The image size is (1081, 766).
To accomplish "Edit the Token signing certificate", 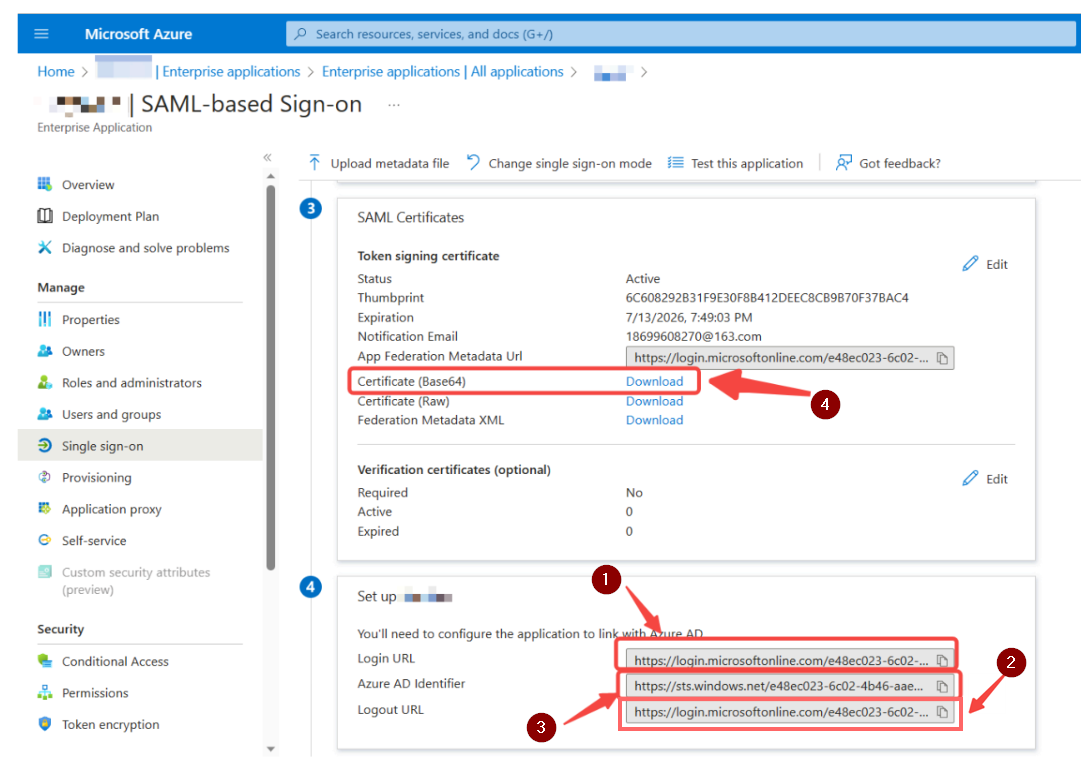I will click(985, 264).
